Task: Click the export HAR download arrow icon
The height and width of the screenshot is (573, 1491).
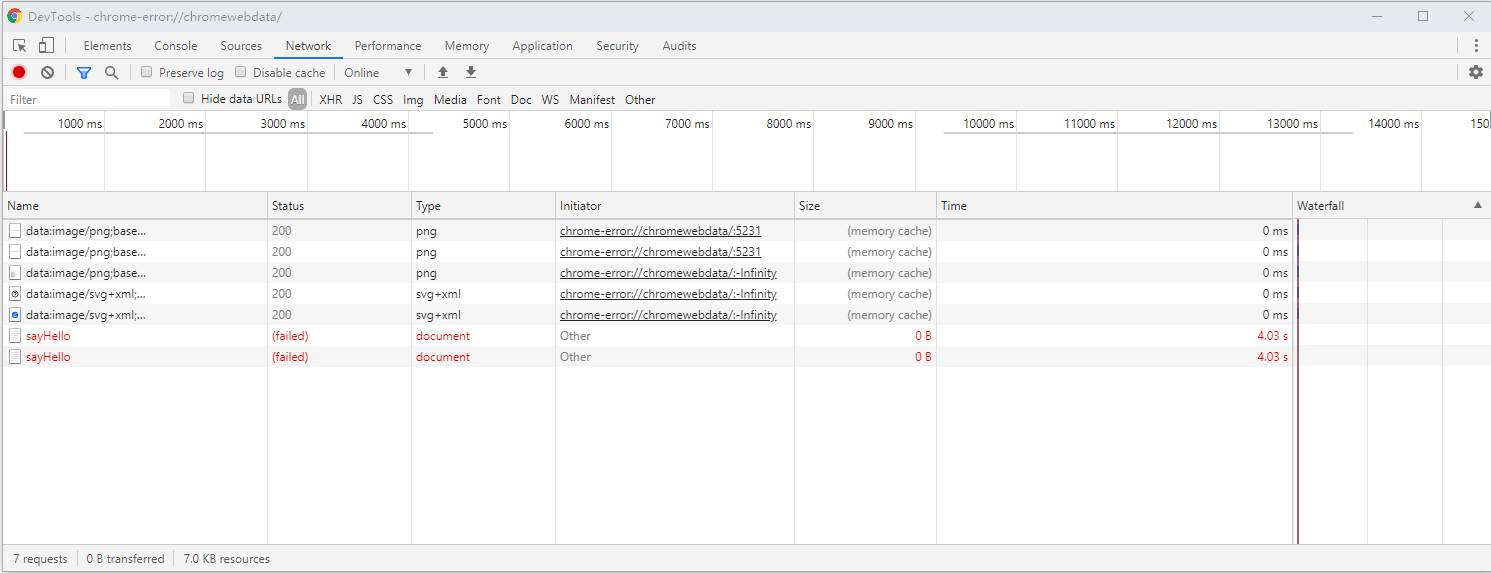Action: [471, 72]
